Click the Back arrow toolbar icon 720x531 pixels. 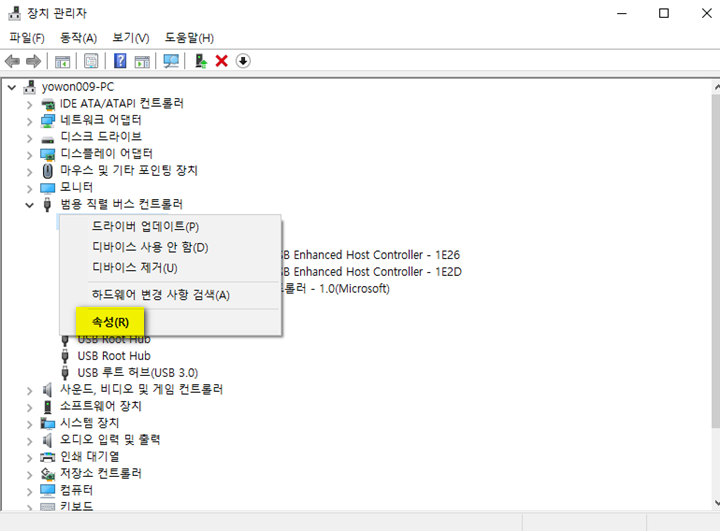pyautogui.click(x=12, y=61)
